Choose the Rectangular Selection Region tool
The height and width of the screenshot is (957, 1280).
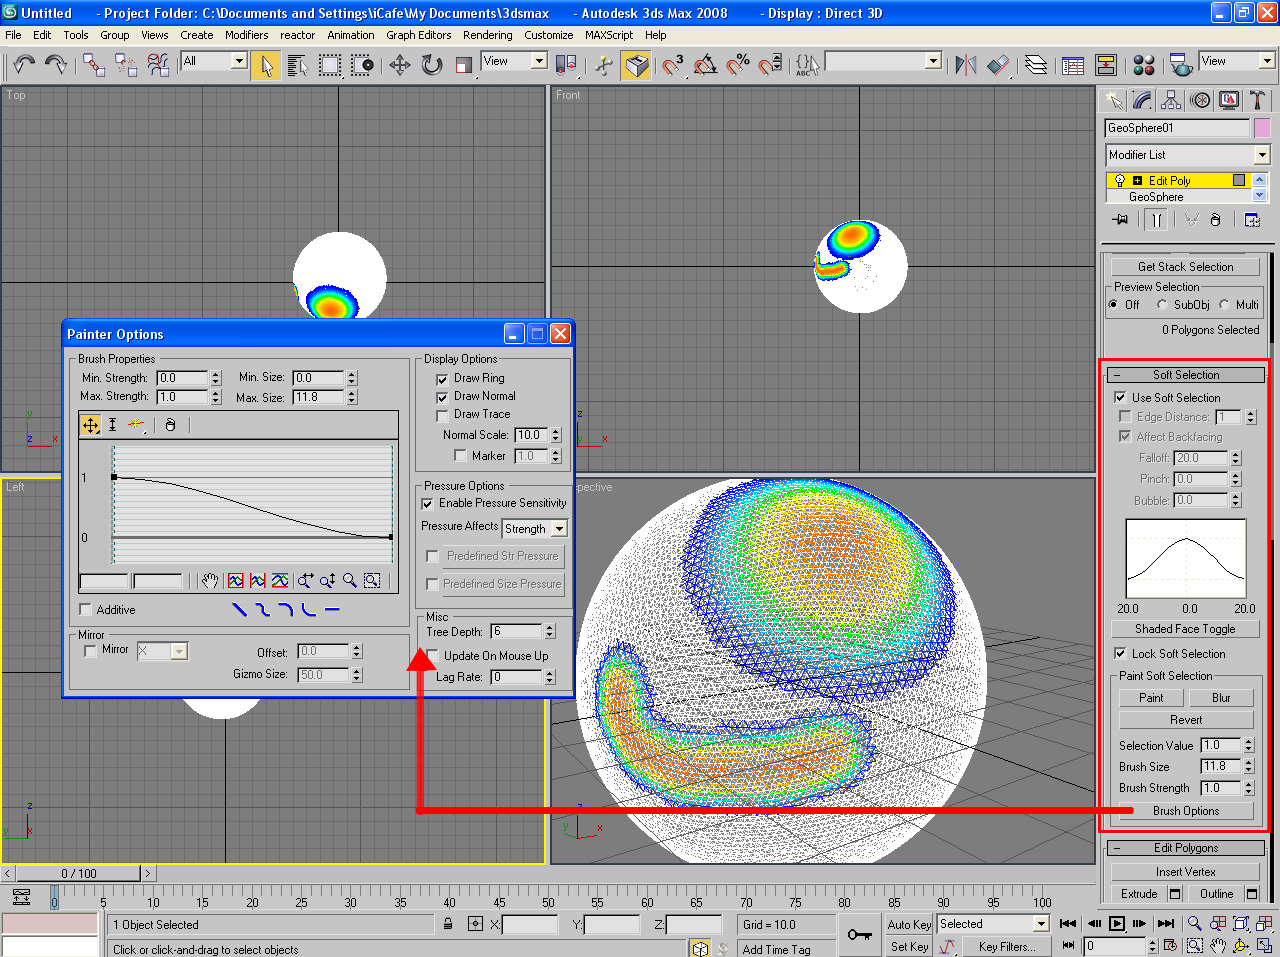(329, 65)
